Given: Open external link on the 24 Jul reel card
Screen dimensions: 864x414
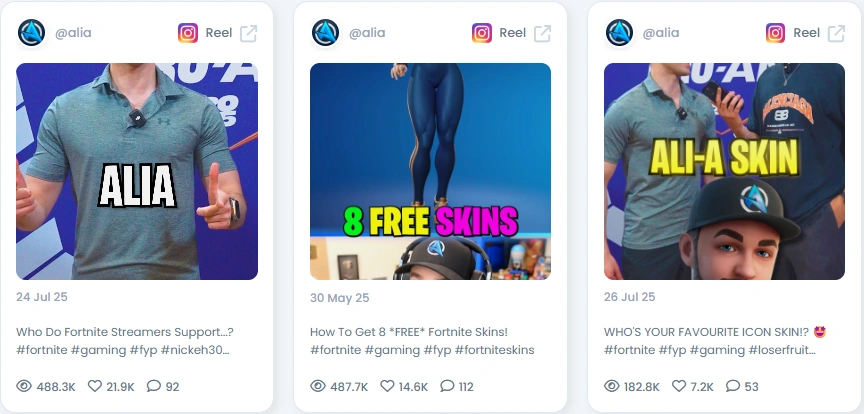Looking at the screenshot, I should pos(249,33).
